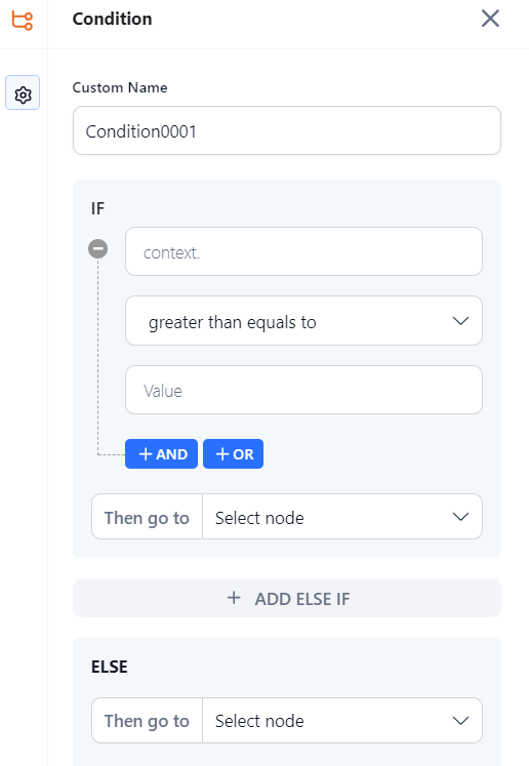
Task: Click chevron arrow in IF node selector
Action: [461, 517]
